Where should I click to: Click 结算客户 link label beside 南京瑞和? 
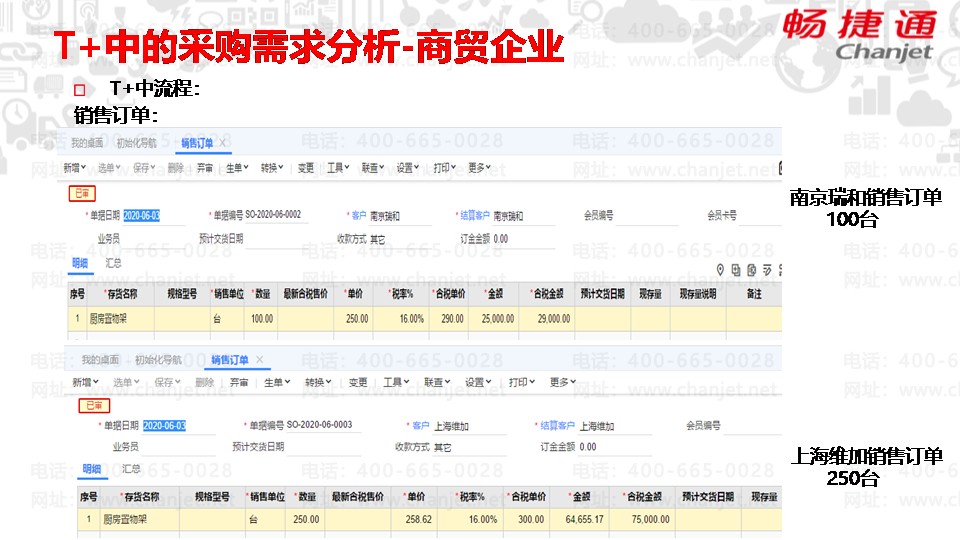(x=474, y=216)
